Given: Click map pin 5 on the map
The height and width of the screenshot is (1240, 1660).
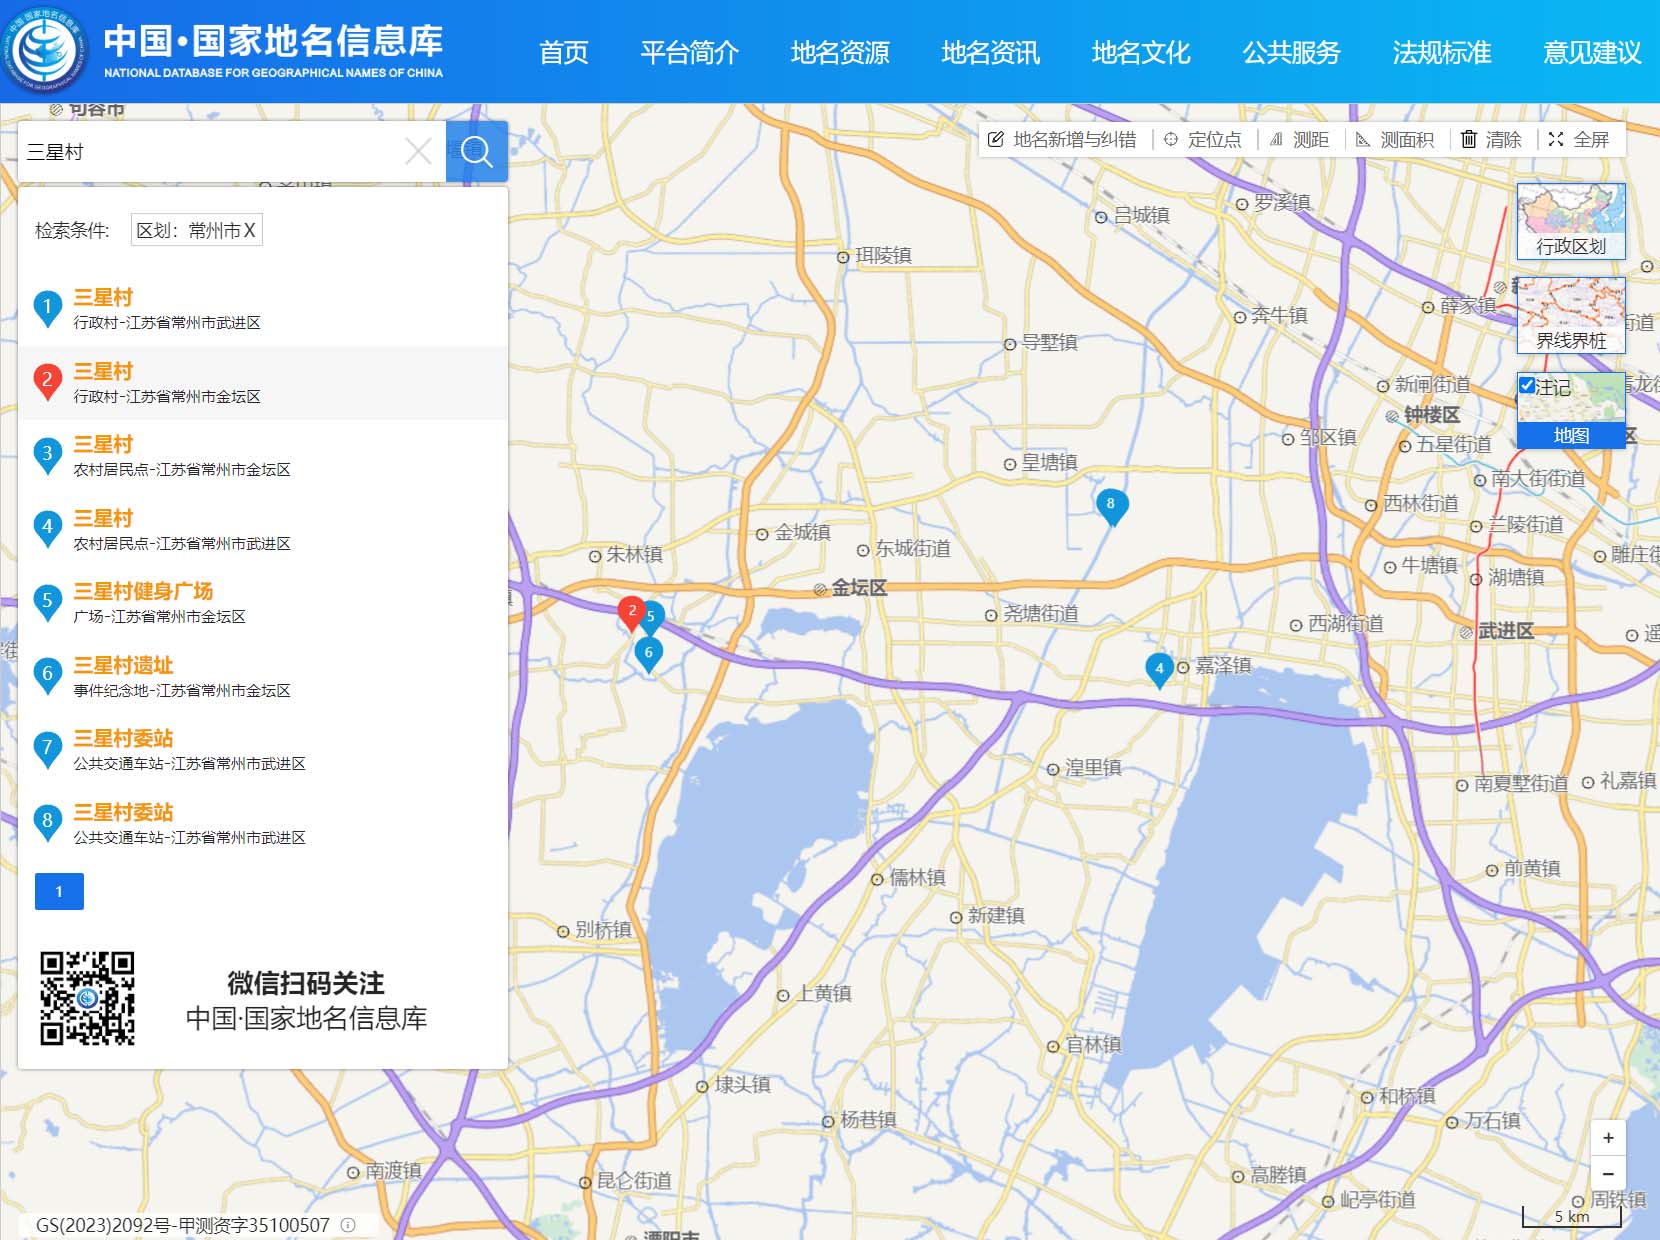Looking at the screenshot, I should coord(653,617).
